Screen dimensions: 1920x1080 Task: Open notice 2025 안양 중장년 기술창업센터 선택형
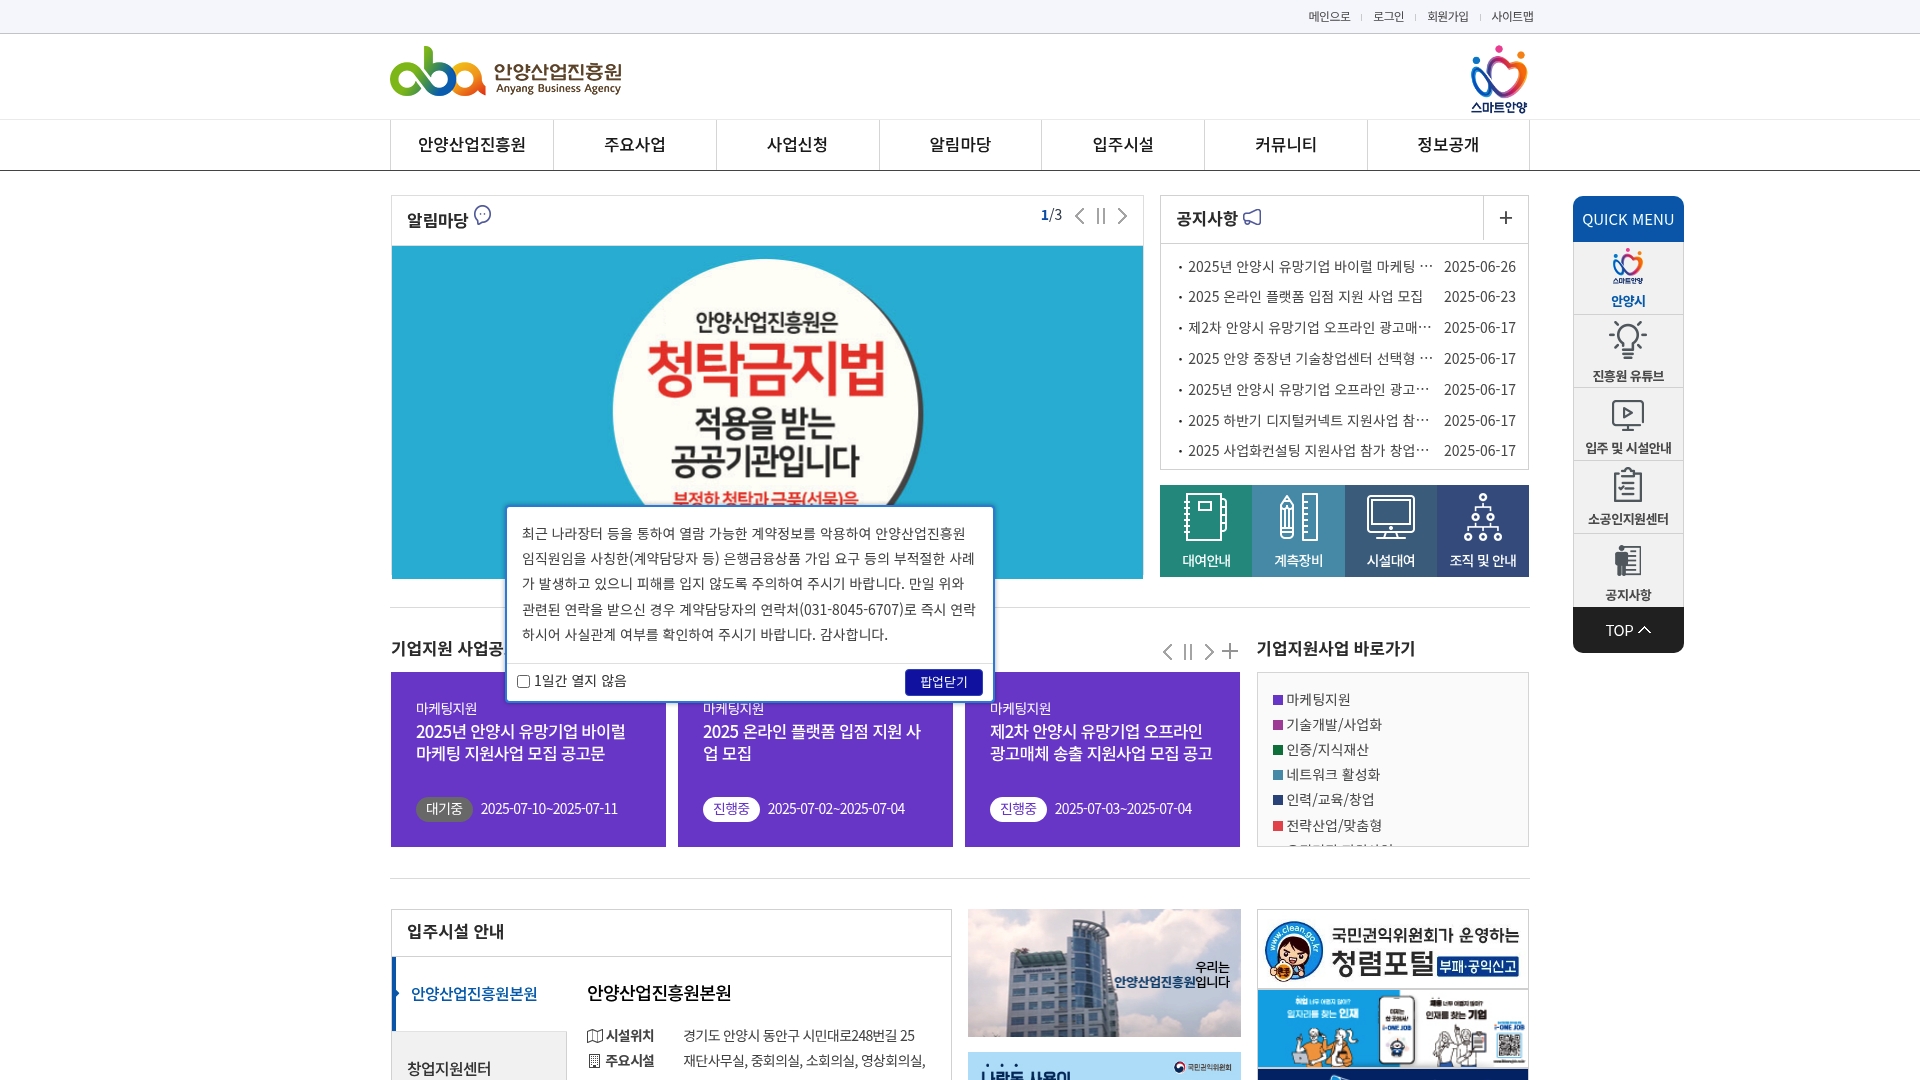click(x=1310, y=359)
